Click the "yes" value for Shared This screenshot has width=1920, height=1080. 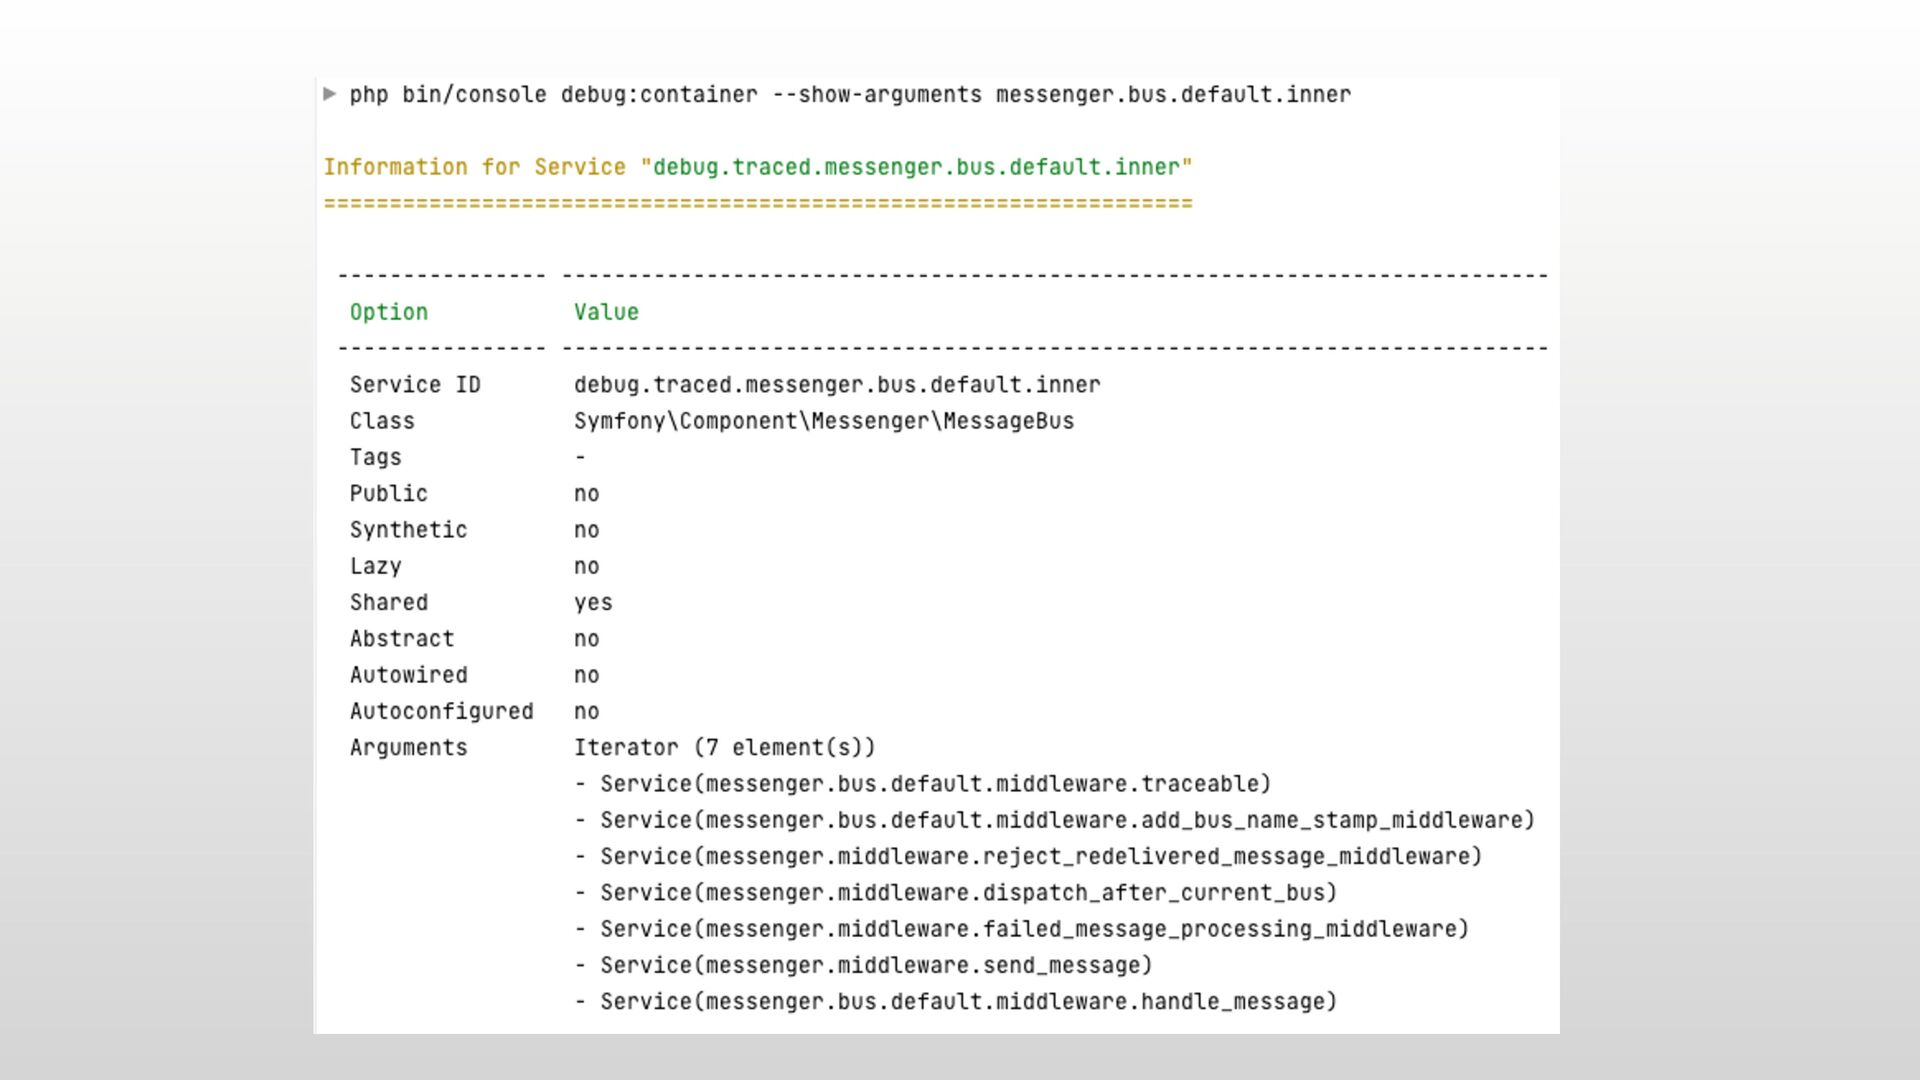(x=593, y=603)
